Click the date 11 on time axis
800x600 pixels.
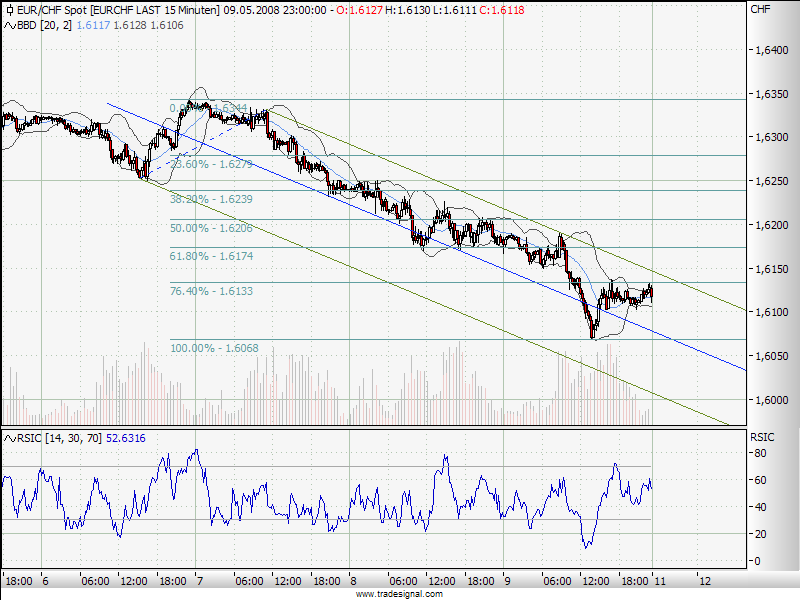[x=660, y=581]
